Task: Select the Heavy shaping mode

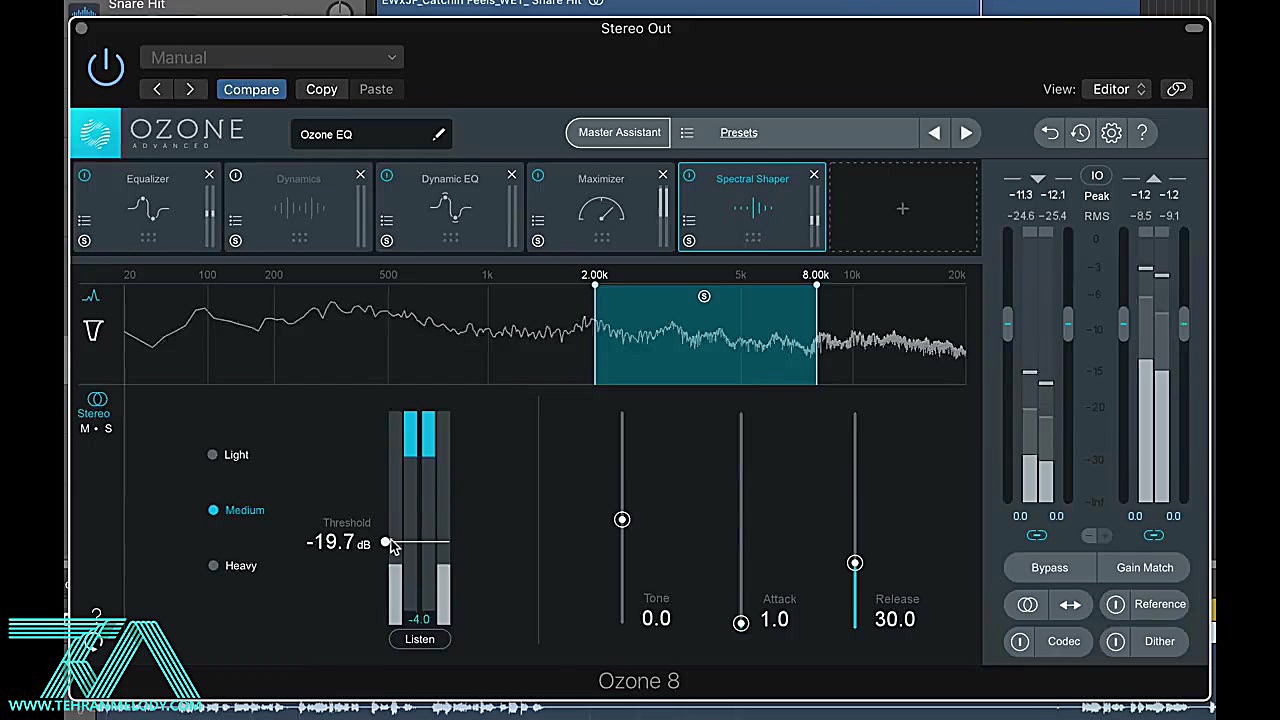Action: pos(213,565)
